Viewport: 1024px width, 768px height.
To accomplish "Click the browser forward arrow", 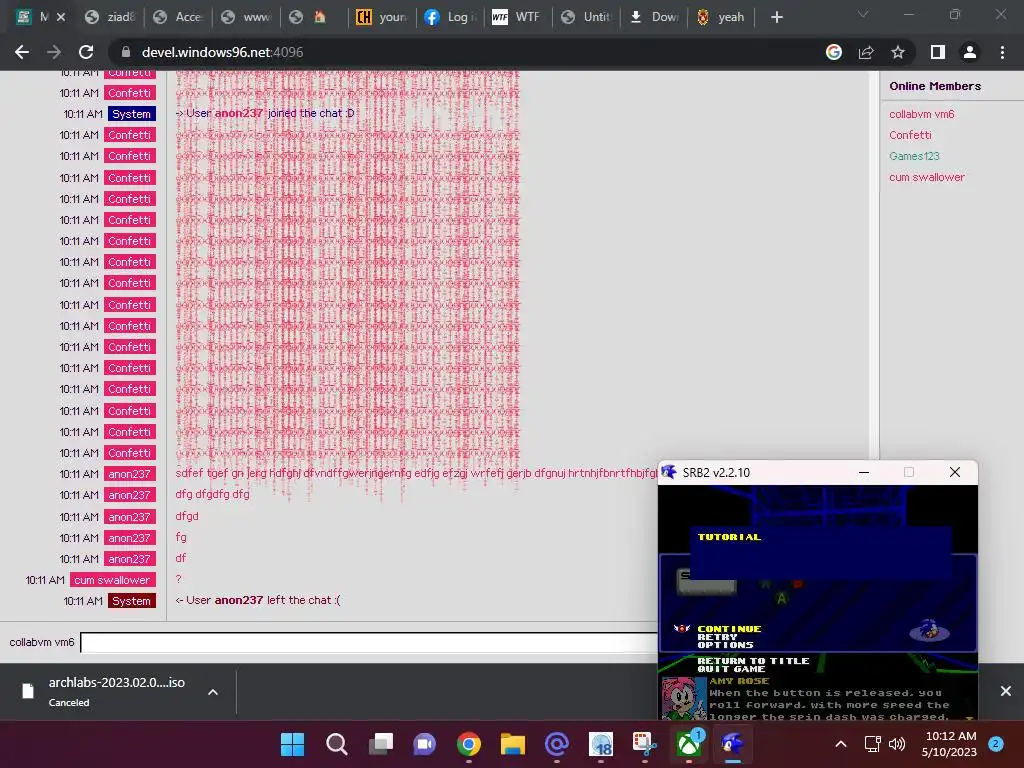I will [x=54, y=52].
